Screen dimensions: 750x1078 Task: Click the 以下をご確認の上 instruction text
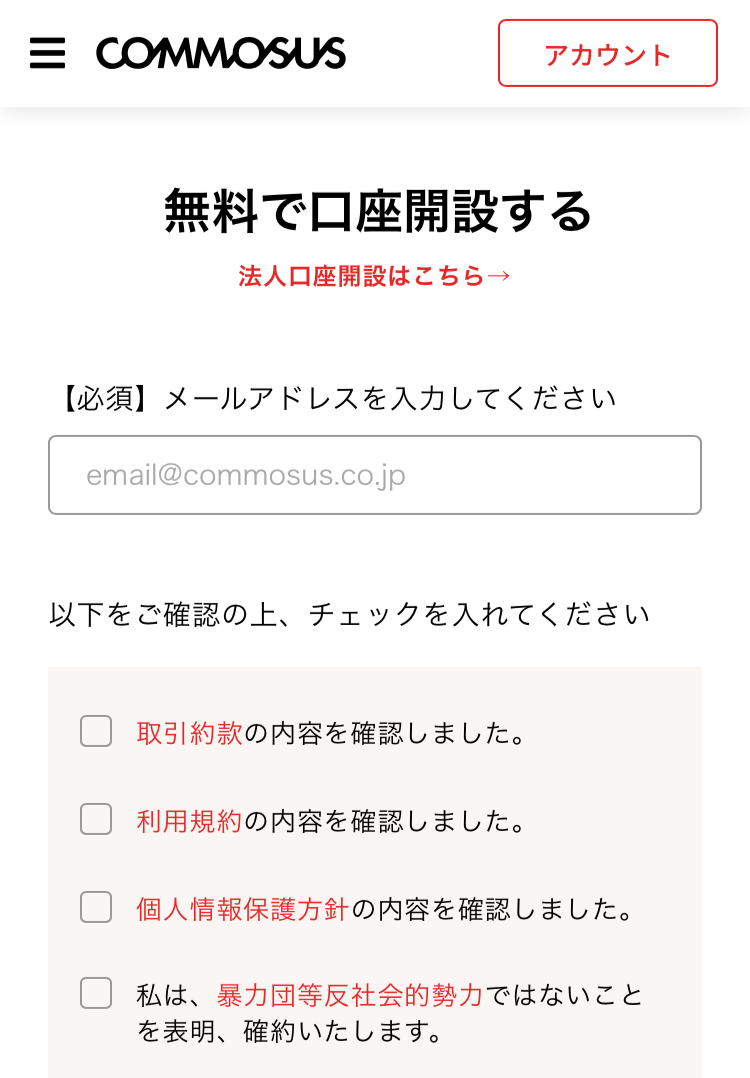tap(349, 614)
